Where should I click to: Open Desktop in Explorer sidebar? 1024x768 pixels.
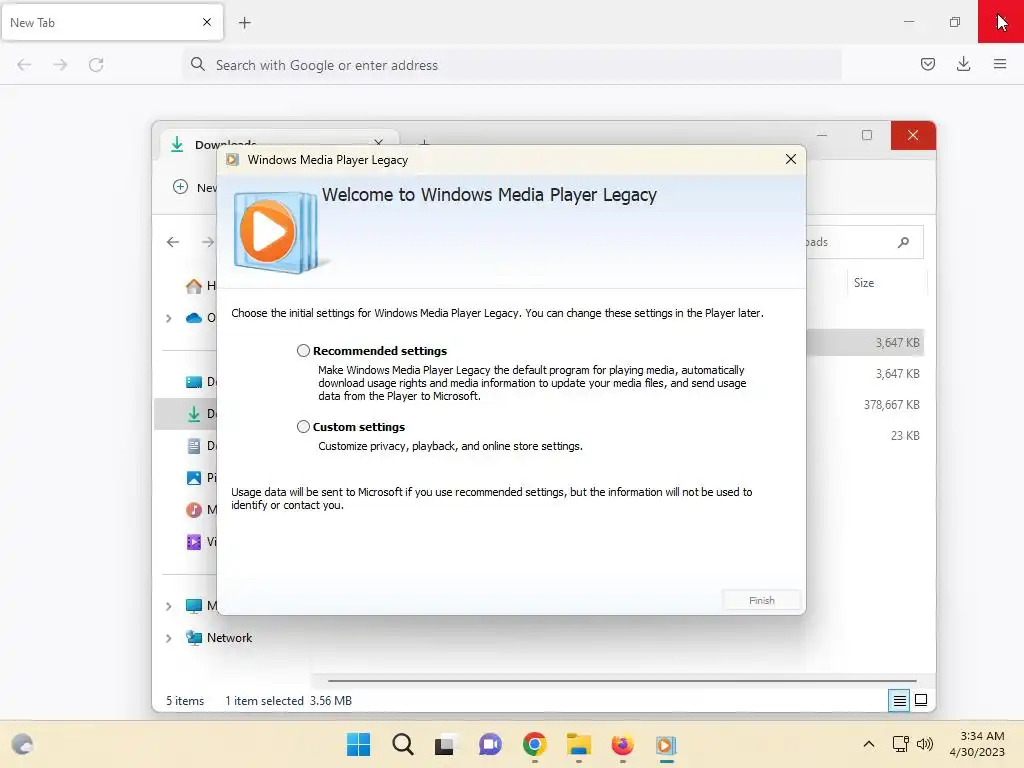pos(200,382)
